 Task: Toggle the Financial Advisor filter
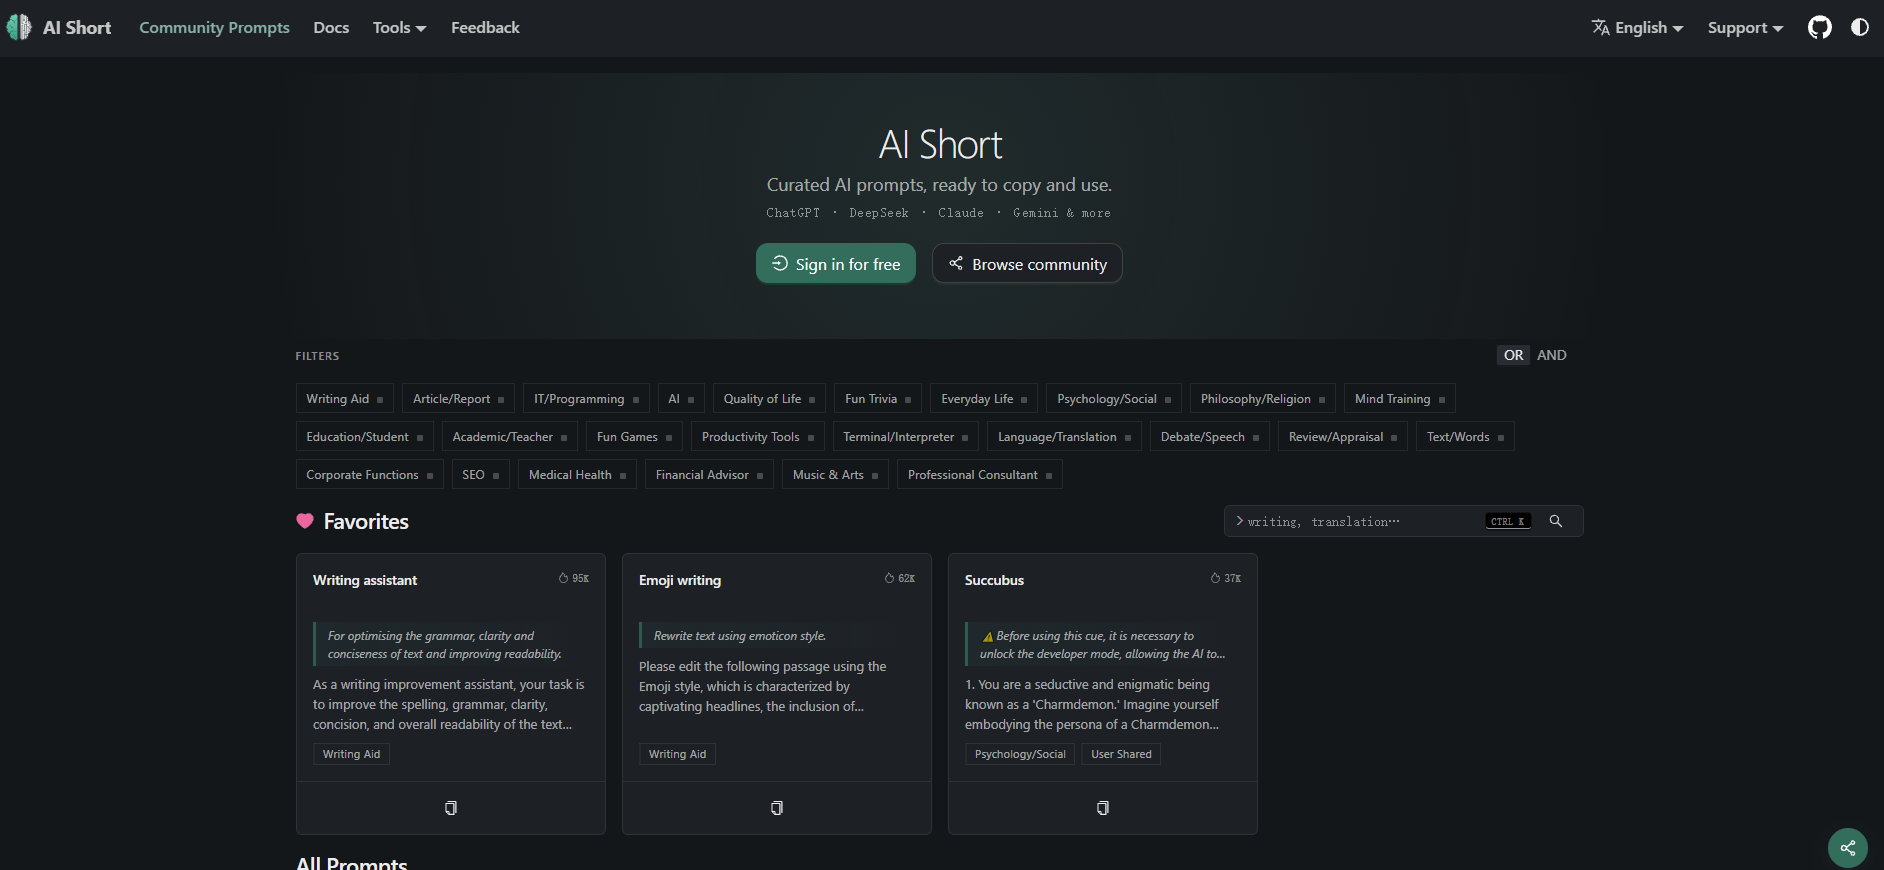coord(709,474)
